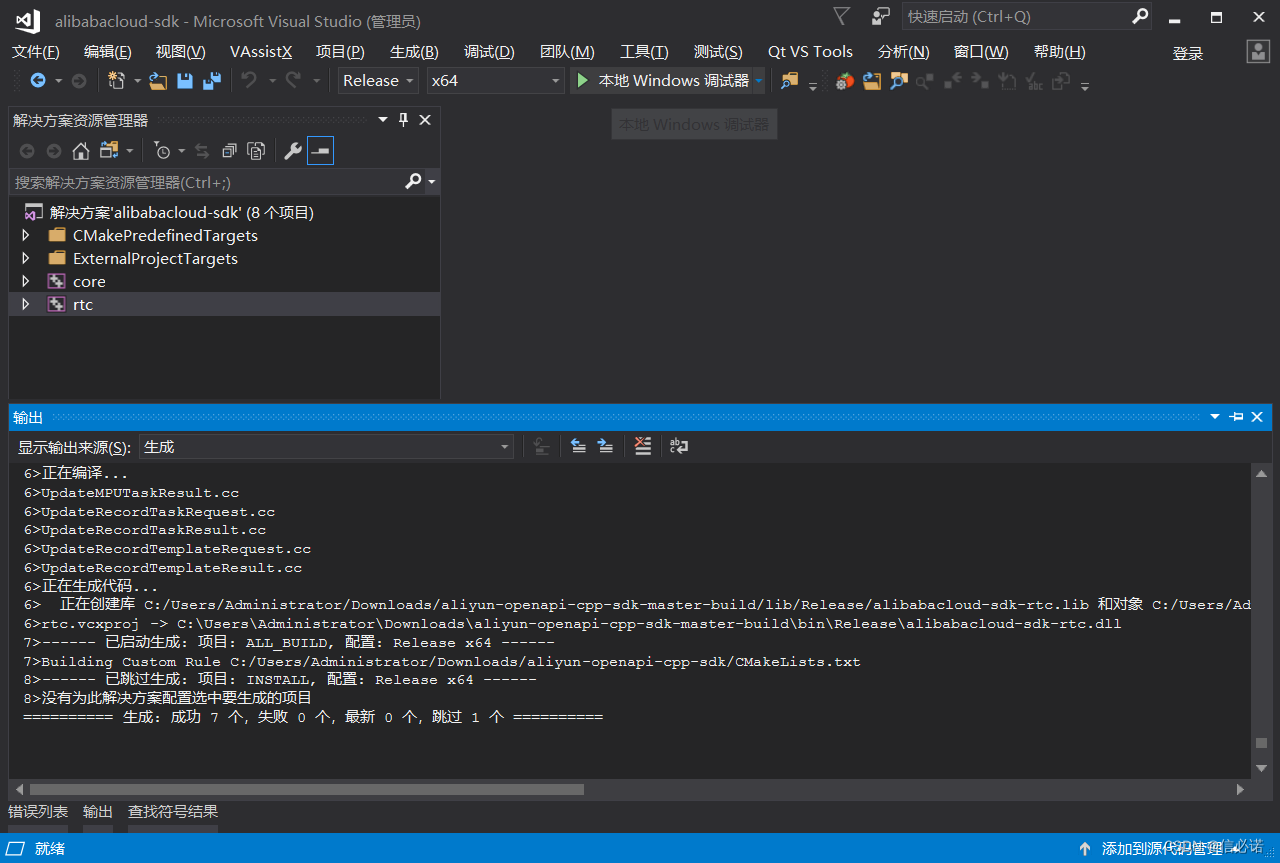Open the x64 platform dropdown

click(496, 81)
